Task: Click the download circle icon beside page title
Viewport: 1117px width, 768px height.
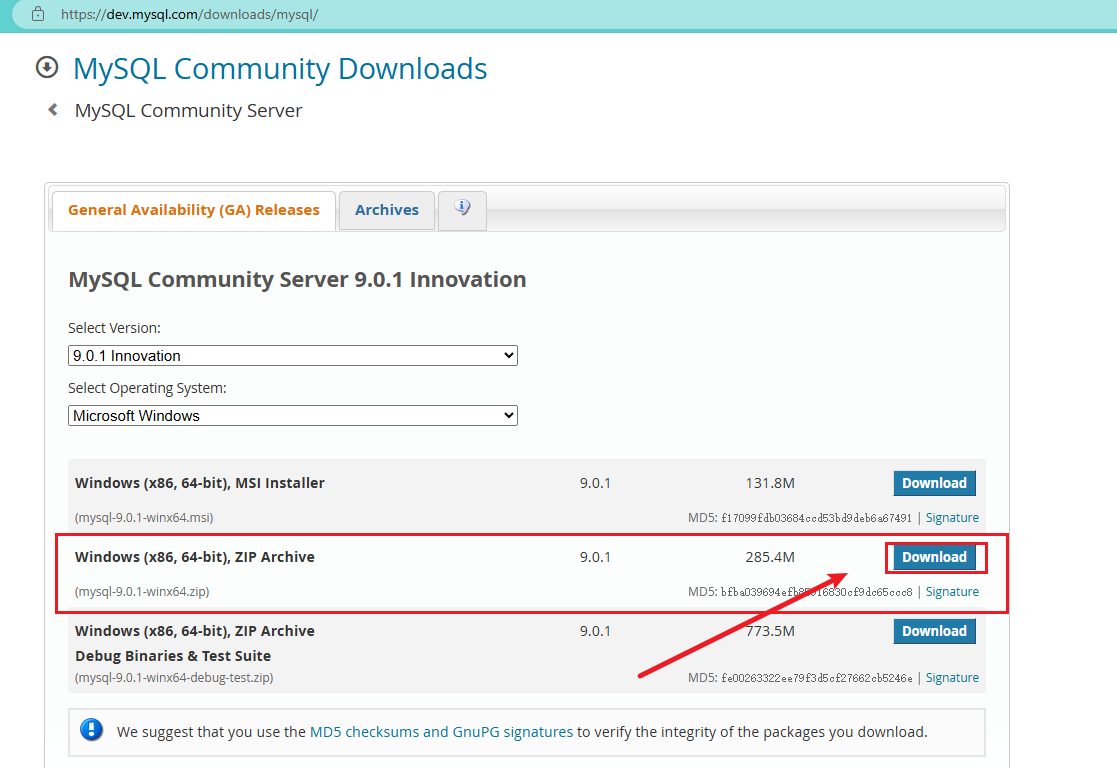Action: [47, 68]
